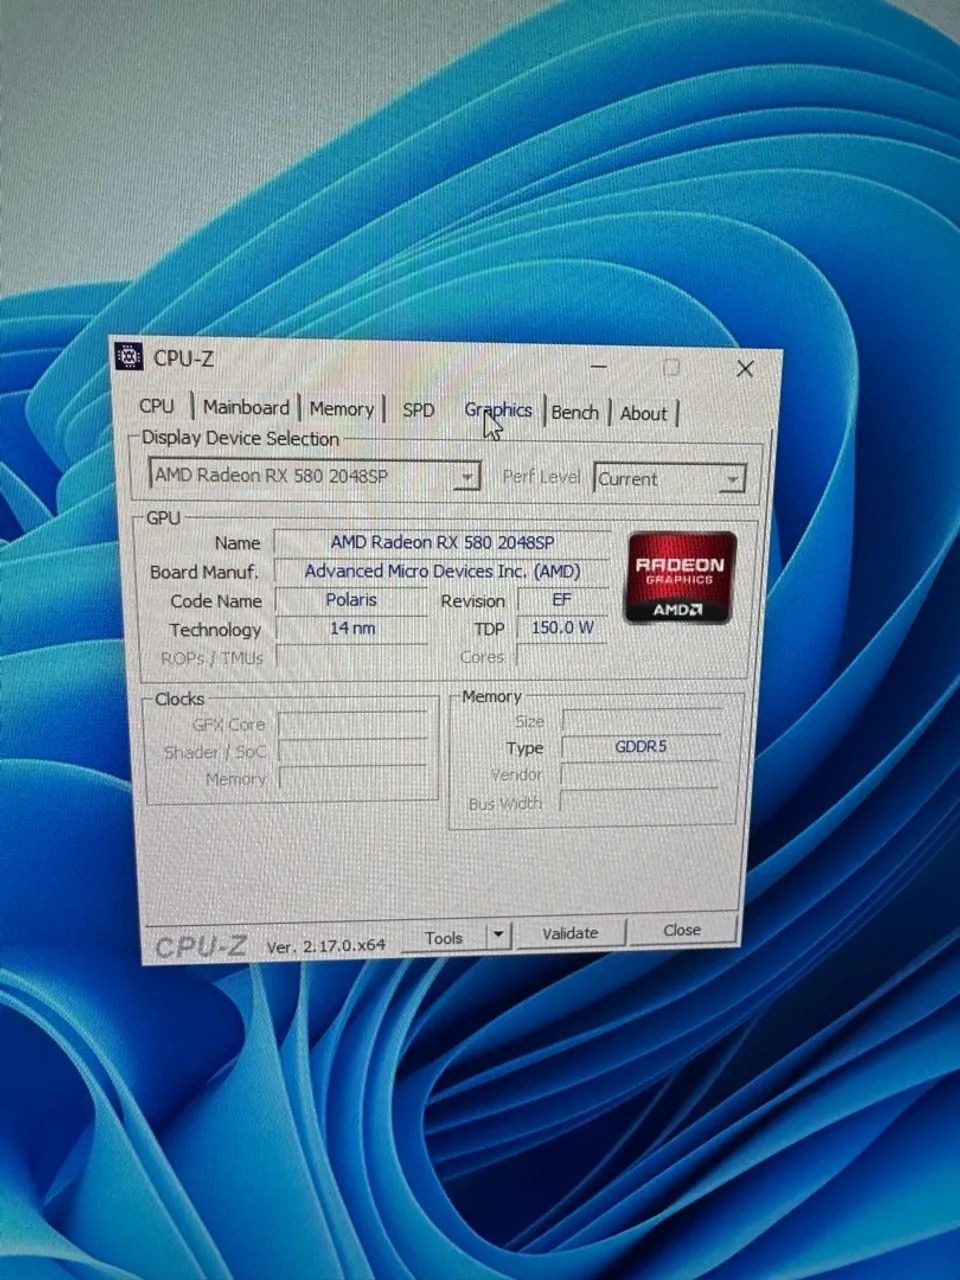Click the GPU Name field value

tap(442, 542)
